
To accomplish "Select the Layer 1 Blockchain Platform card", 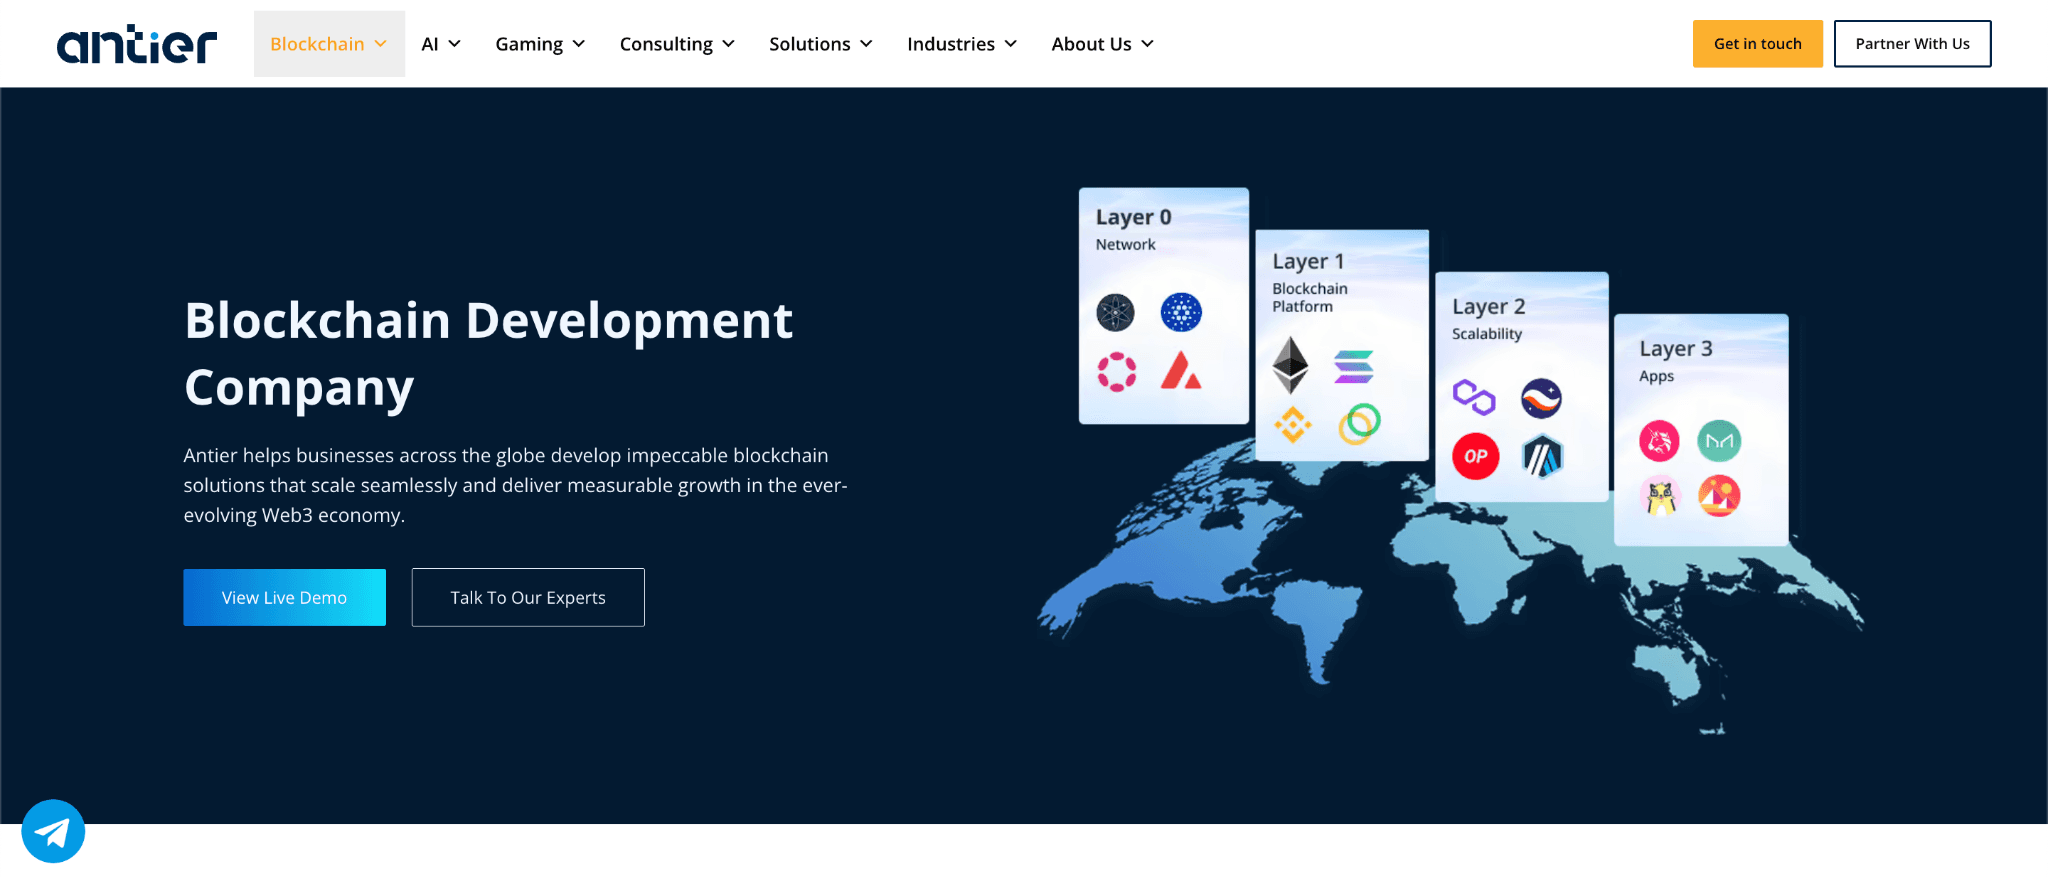I will 1342,346.
